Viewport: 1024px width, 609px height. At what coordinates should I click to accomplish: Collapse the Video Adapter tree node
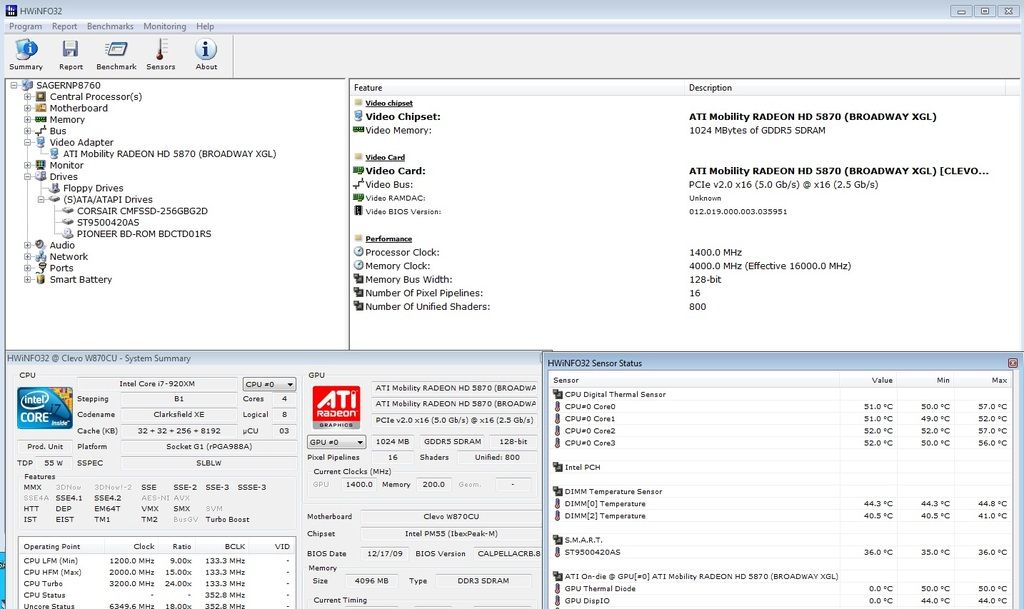click(x=27, y=142)
